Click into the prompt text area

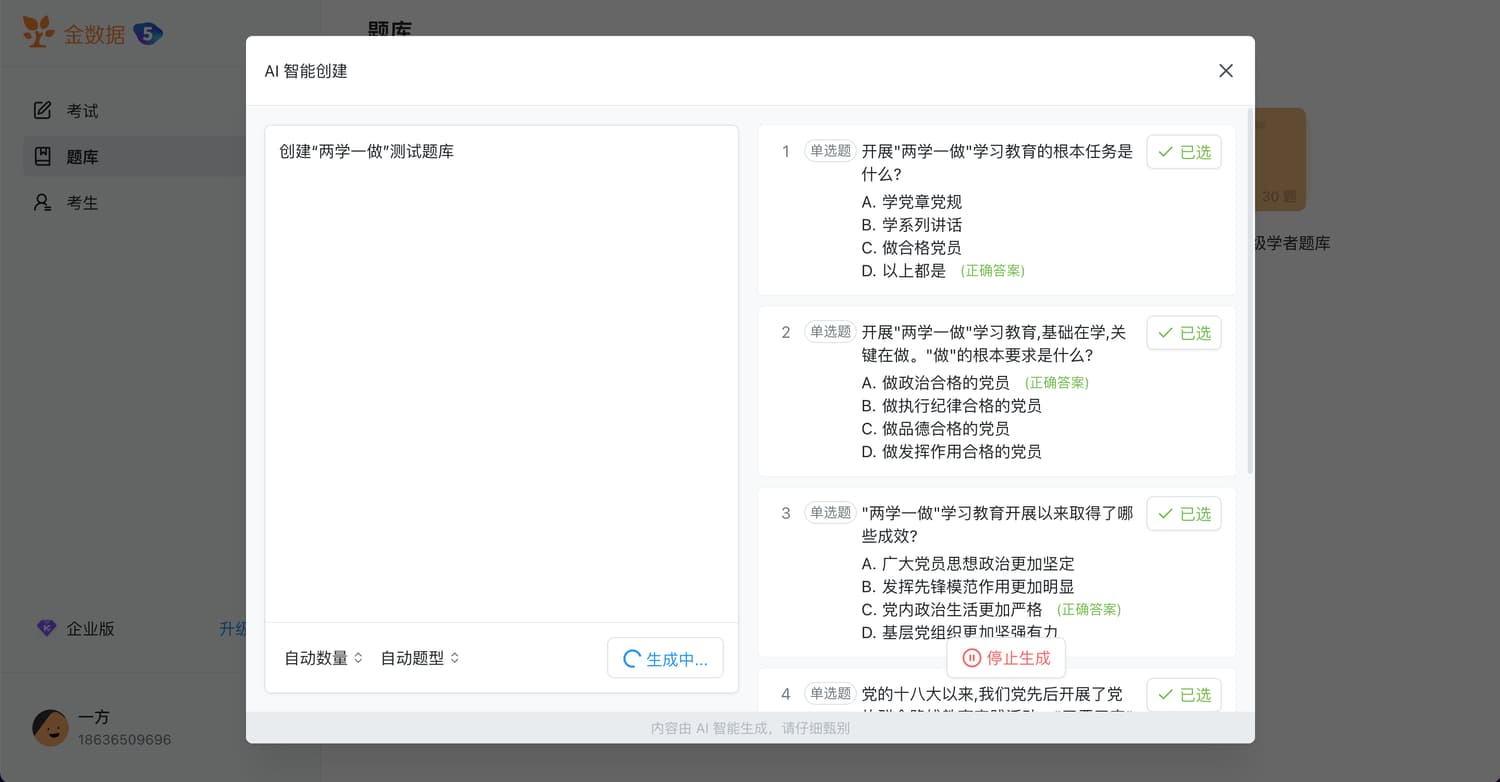click(x=500, y=380)
